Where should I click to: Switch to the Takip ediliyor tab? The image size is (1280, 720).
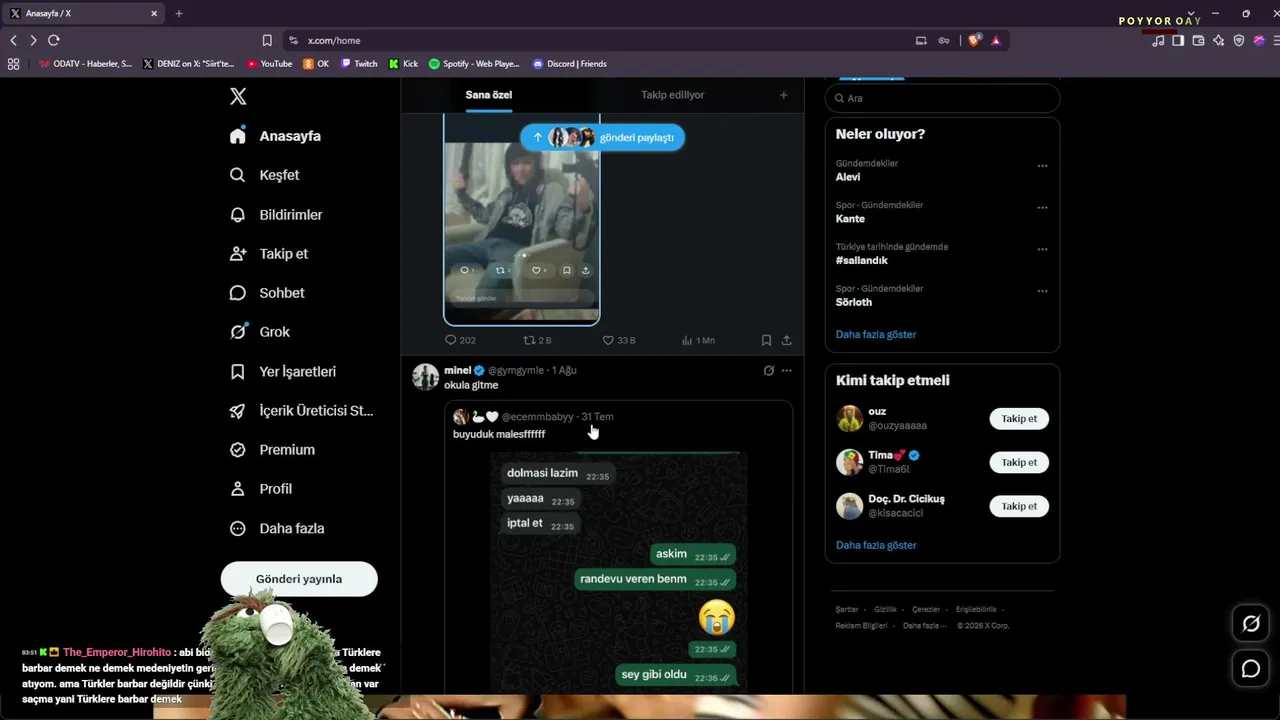coord(673,95)
